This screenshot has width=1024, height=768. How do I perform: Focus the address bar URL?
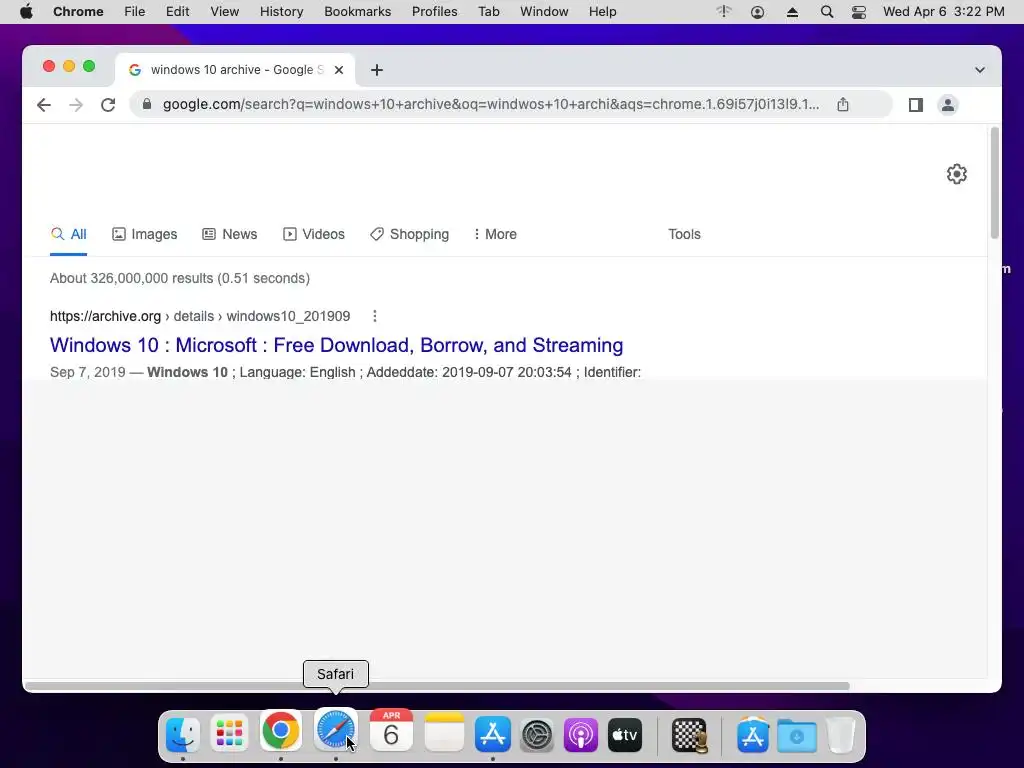pyautogui.click(x=490, y=104)
